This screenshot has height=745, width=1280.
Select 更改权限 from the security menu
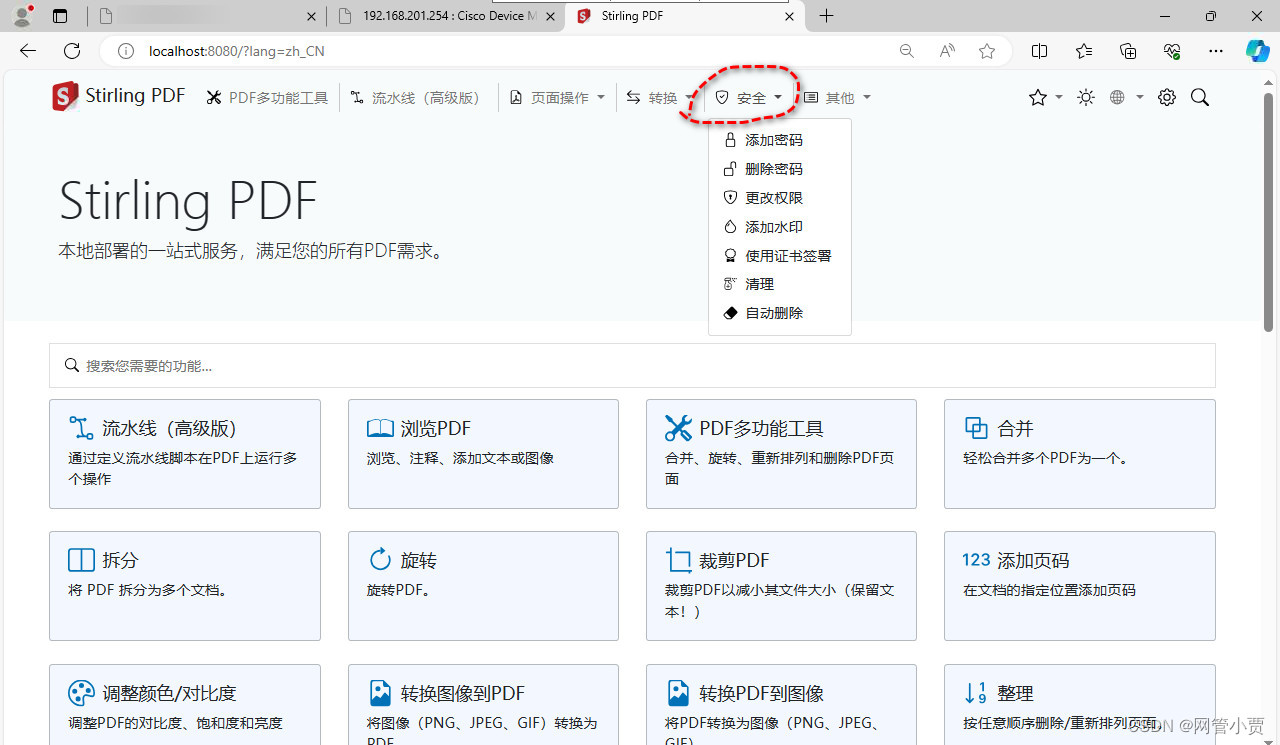[780, 198]
